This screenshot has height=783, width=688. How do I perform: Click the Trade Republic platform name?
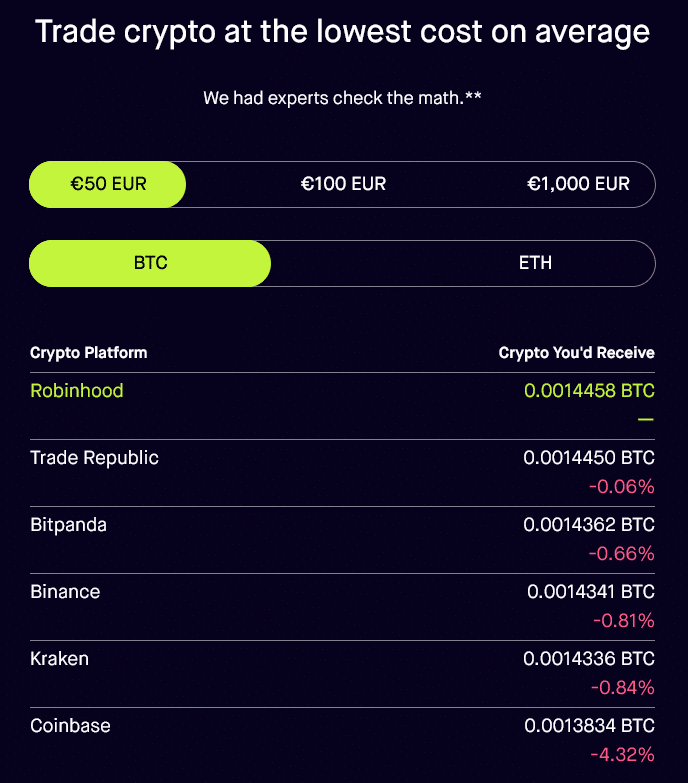(94, 458)
